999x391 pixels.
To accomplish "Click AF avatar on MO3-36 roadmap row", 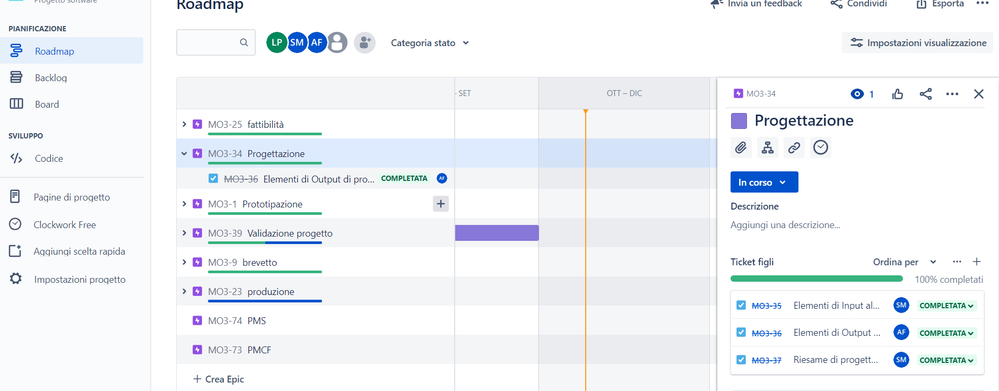I will click(x=442, y=178).
